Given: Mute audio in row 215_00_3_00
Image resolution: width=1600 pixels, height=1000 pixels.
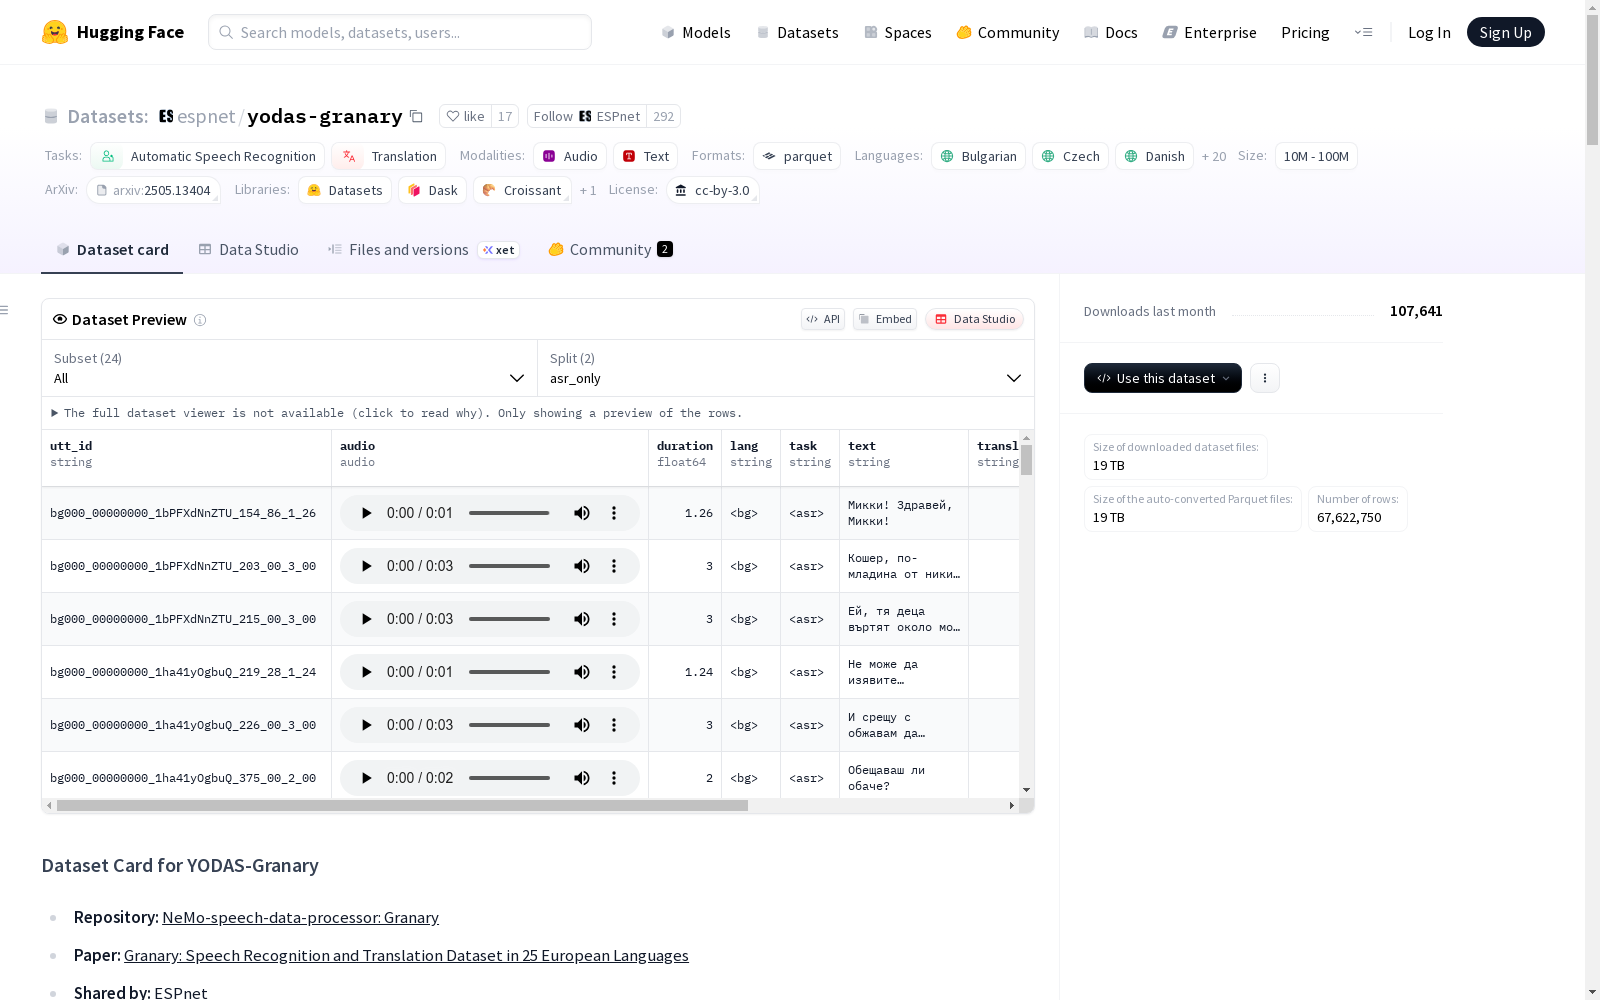Looking at the screenshot, I should coord(582,619).
